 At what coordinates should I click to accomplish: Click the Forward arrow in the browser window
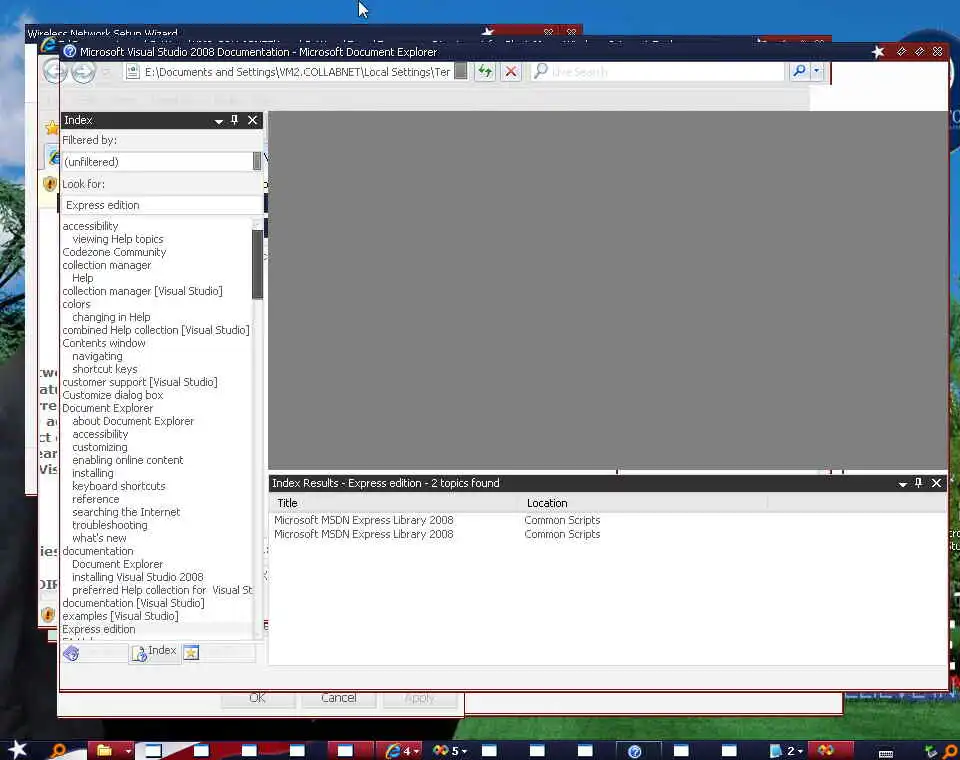pos(83,72)
